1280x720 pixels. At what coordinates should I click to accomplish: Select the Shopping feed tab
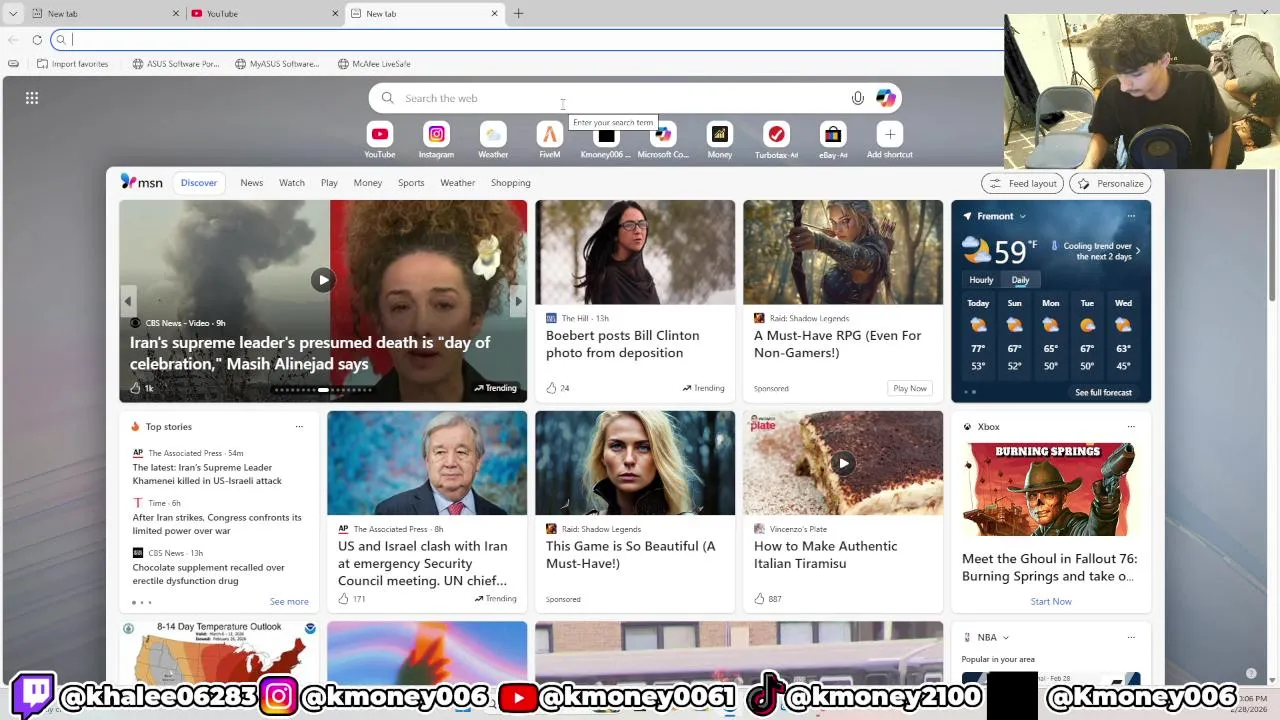(x=511, y=183)
